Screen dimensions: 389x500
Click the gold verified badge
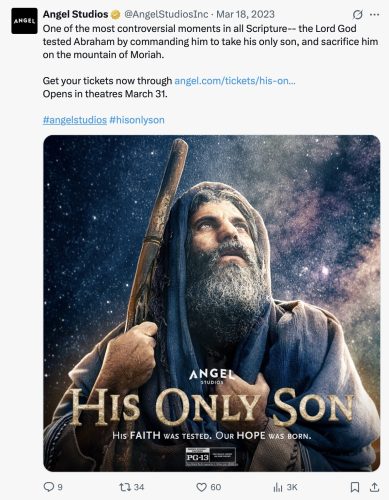[116, 15]
